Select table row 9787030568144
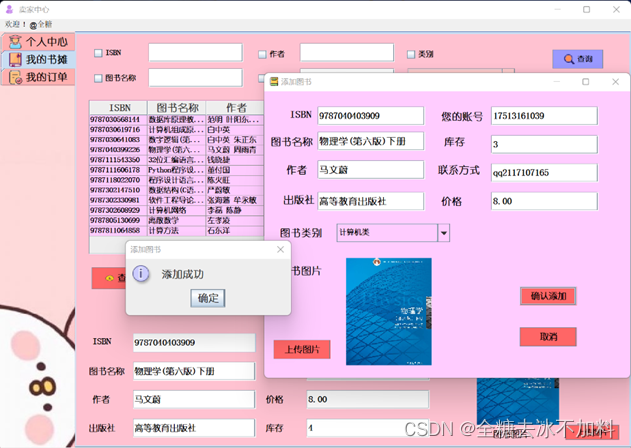 [x=177, y=120]
